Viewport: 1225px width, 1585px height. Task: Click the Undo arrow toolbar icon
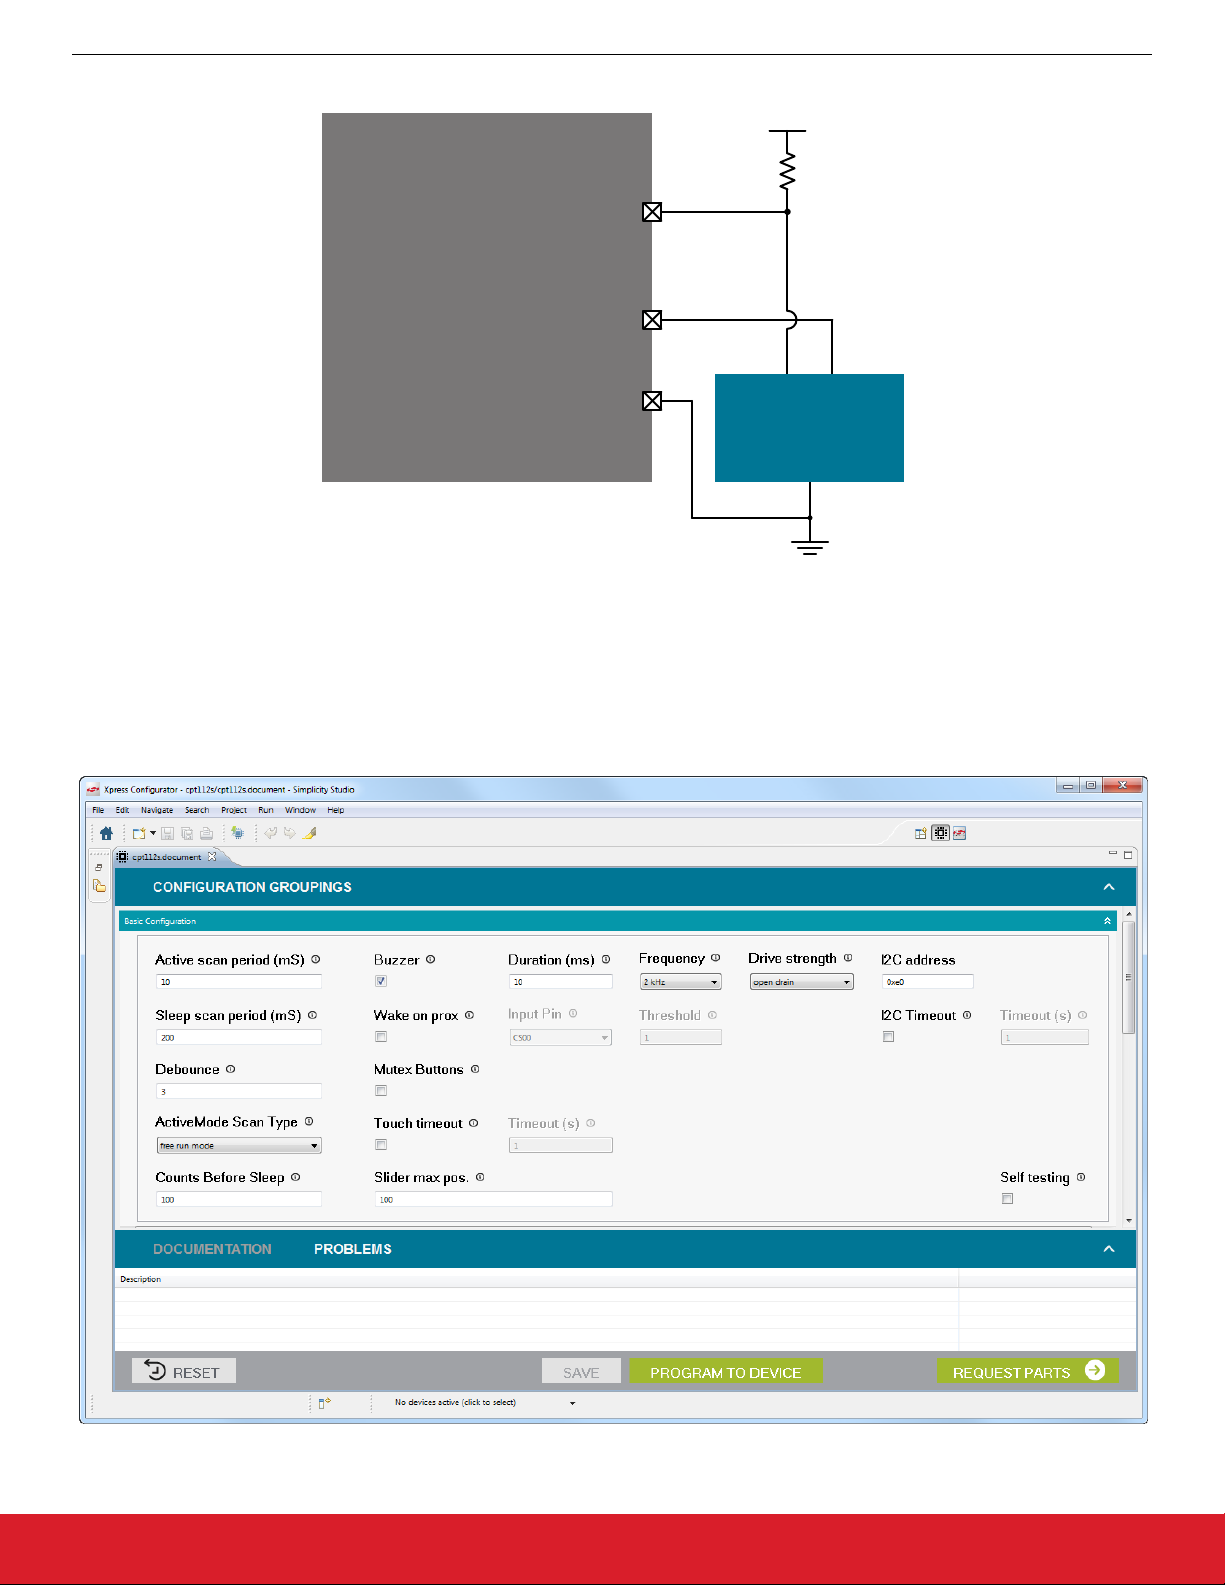coord(271,833)
